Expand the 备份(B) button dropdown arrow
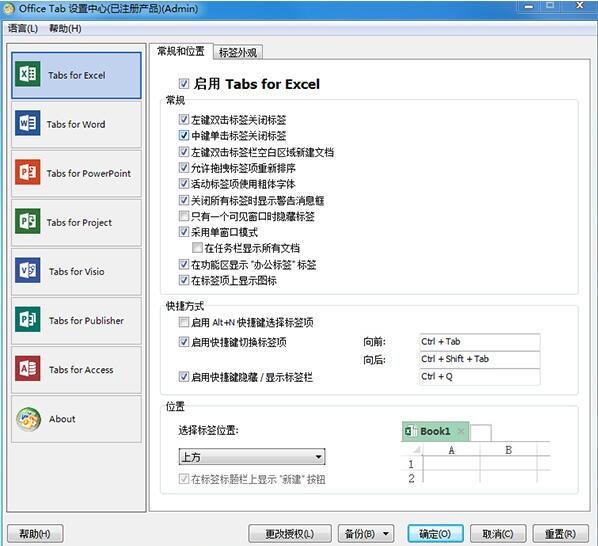The height and width of the screenshot is (546, 598). 386,533
